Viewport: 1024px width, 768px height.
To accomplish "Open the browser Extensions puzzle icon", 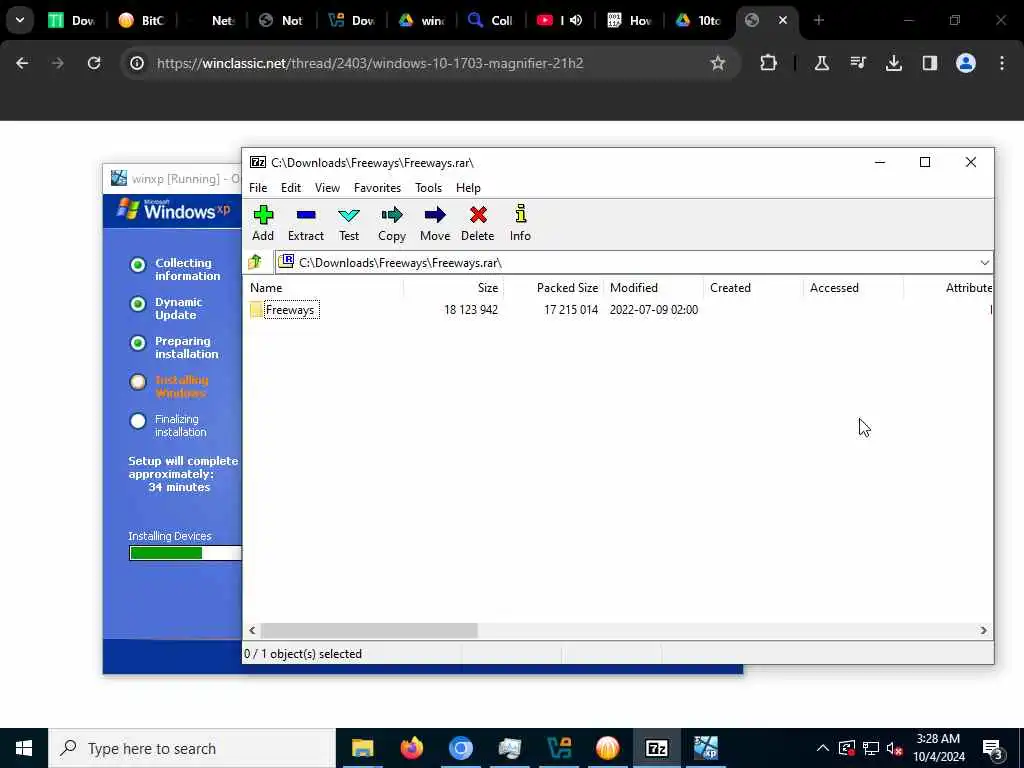I will coord(769,63).
